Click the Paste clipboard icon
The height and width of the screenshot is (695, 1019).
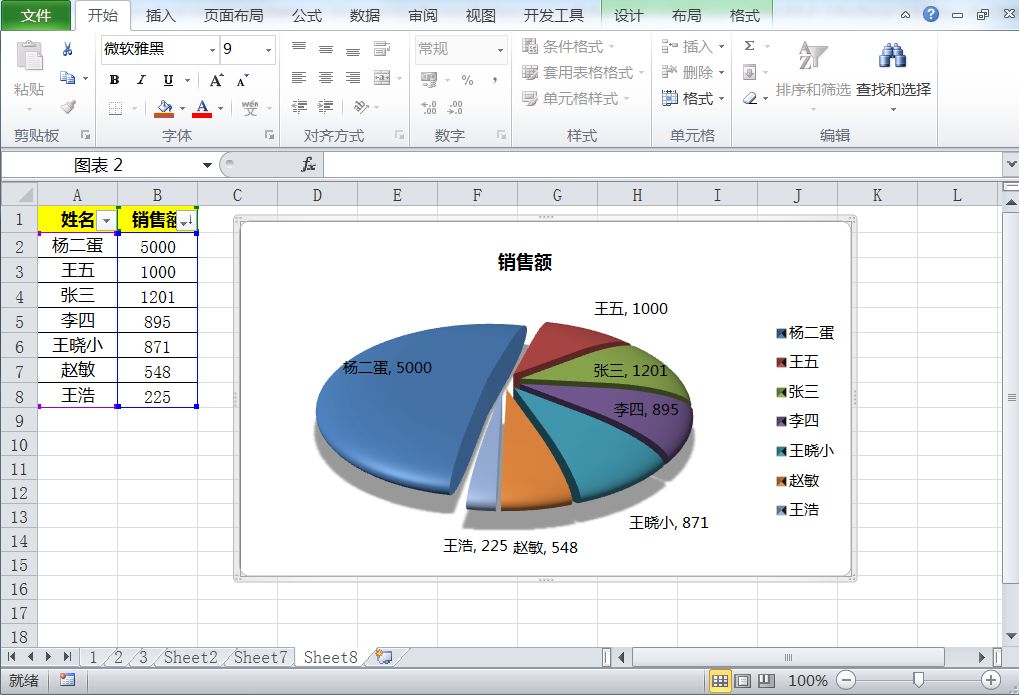29,57
